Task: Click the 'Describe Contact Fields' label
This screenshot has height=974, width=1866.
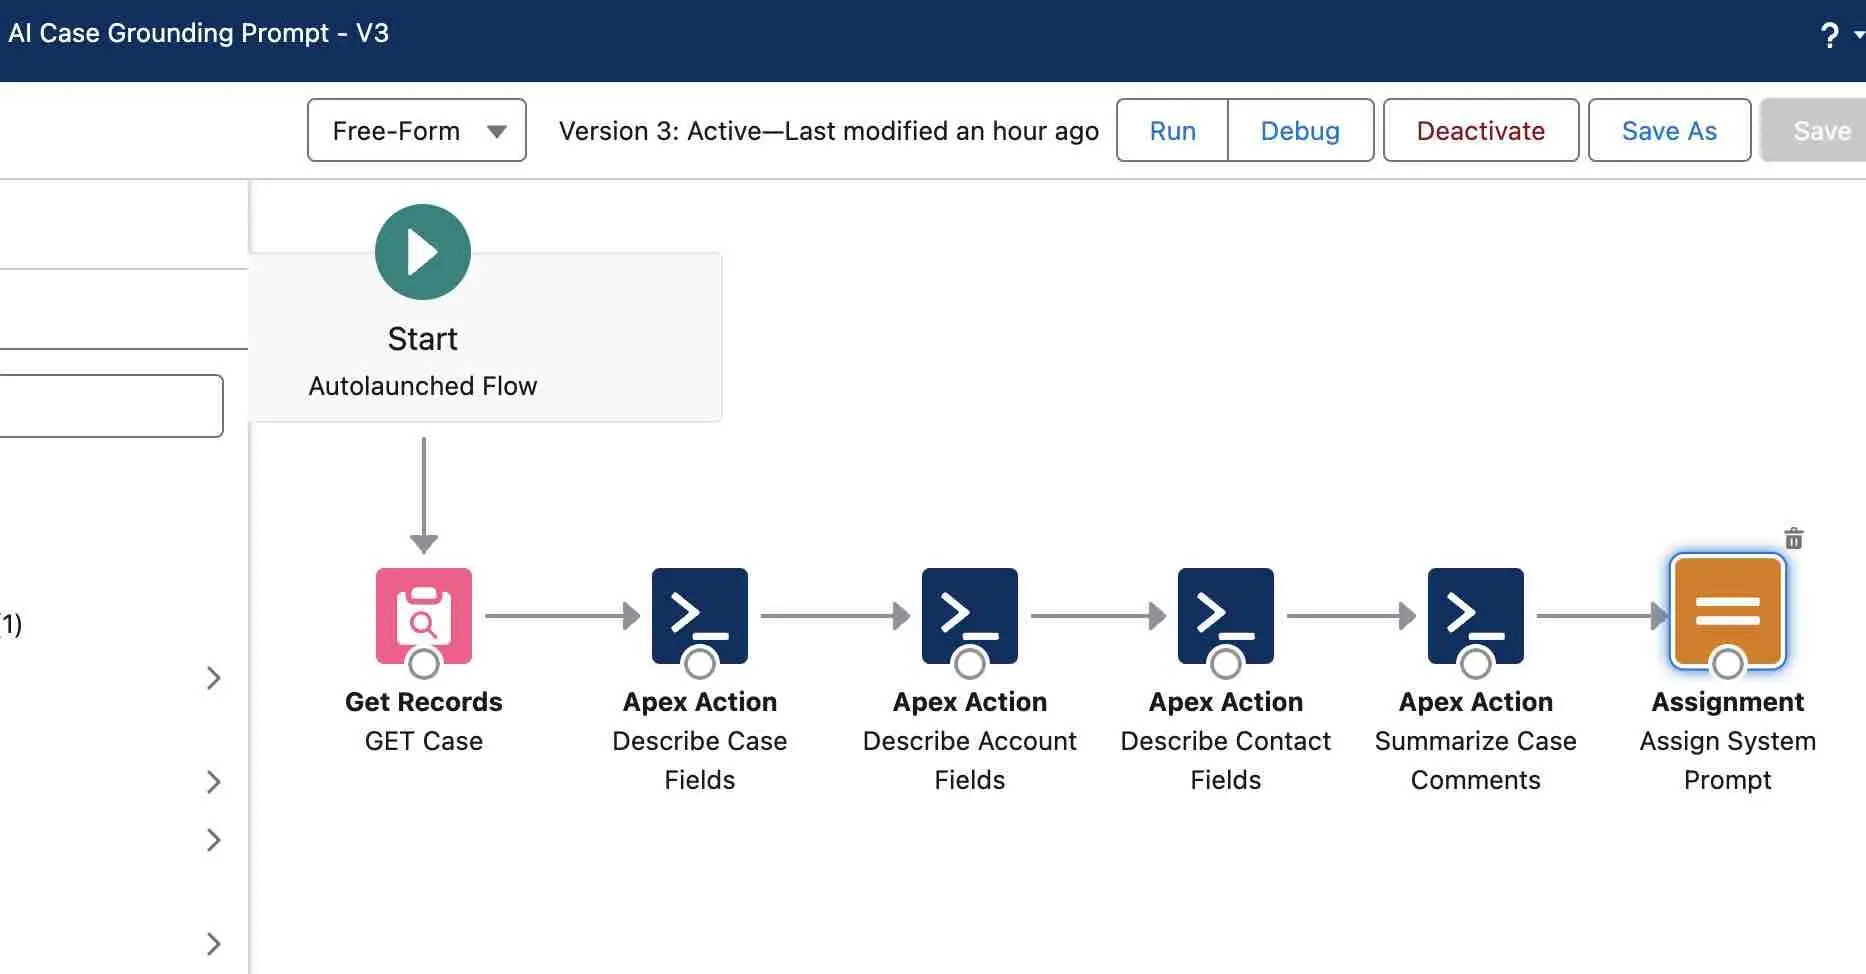Action: tap(1226, 760)
